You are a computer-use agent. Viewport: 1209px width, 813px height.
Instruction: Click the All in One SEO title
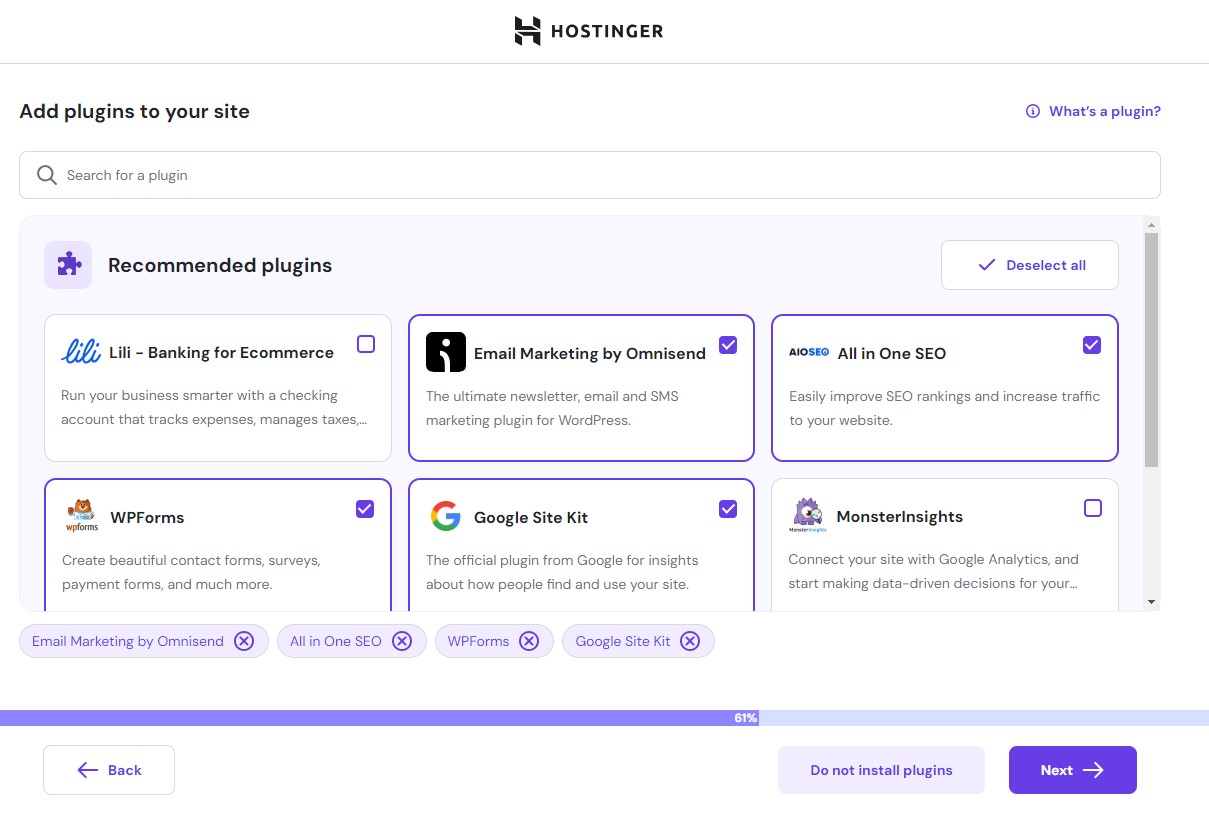tap(891, 353)
